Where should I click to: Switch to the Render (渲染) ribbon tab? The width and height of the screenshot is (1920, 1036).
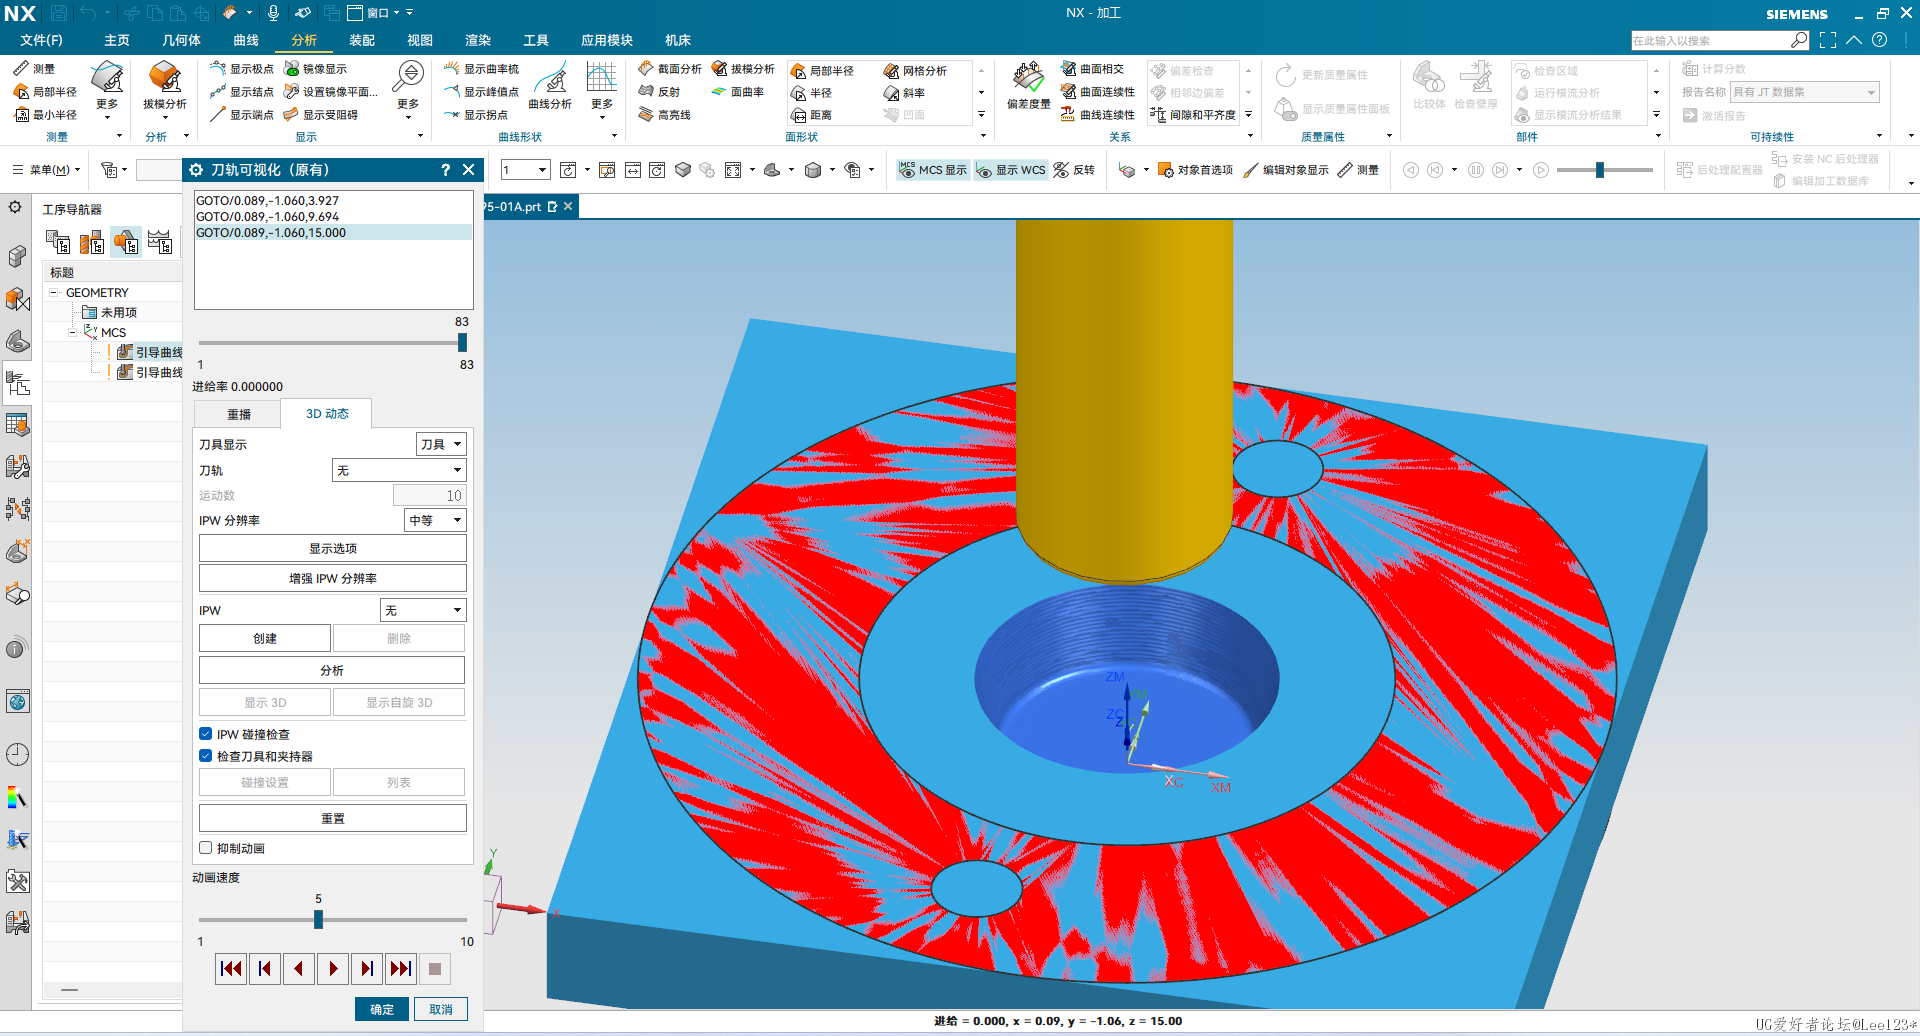pos(478,40)
